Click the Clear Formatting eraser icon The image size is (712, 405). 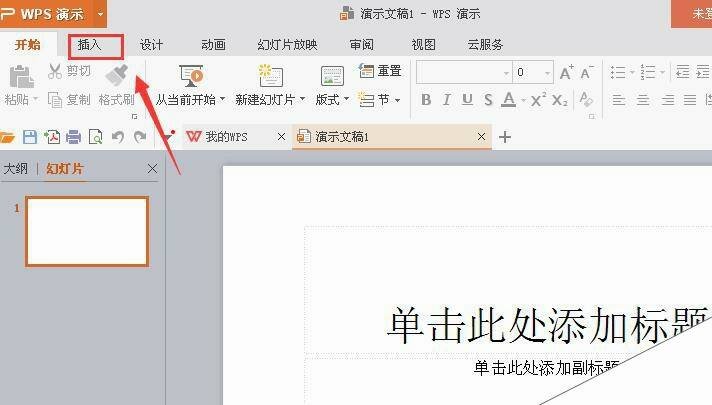[x=586, y=99]
